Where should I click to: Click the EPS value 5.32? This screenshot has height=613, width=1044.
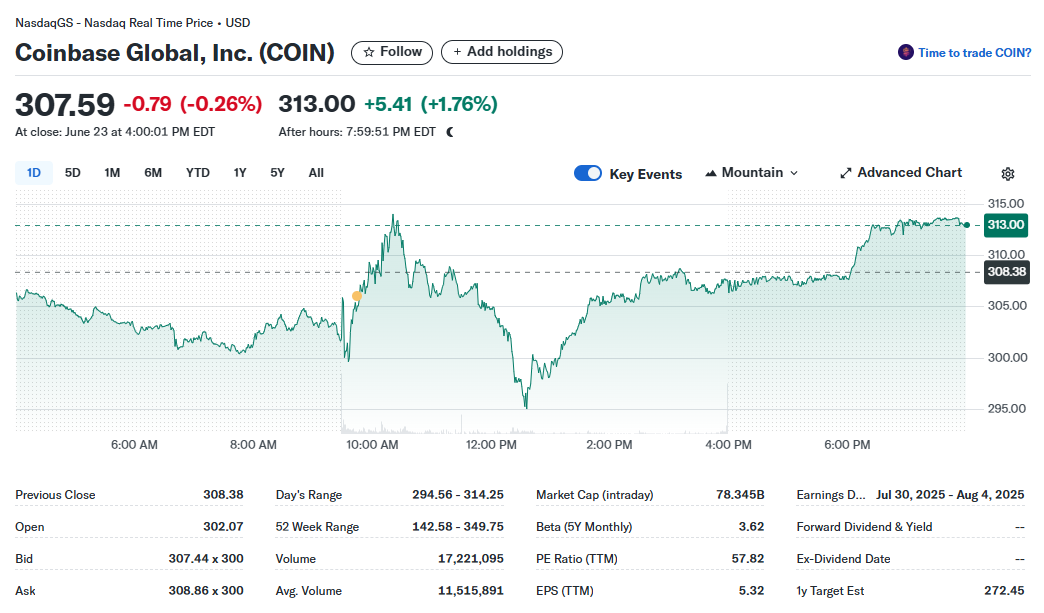click(751, 590)
